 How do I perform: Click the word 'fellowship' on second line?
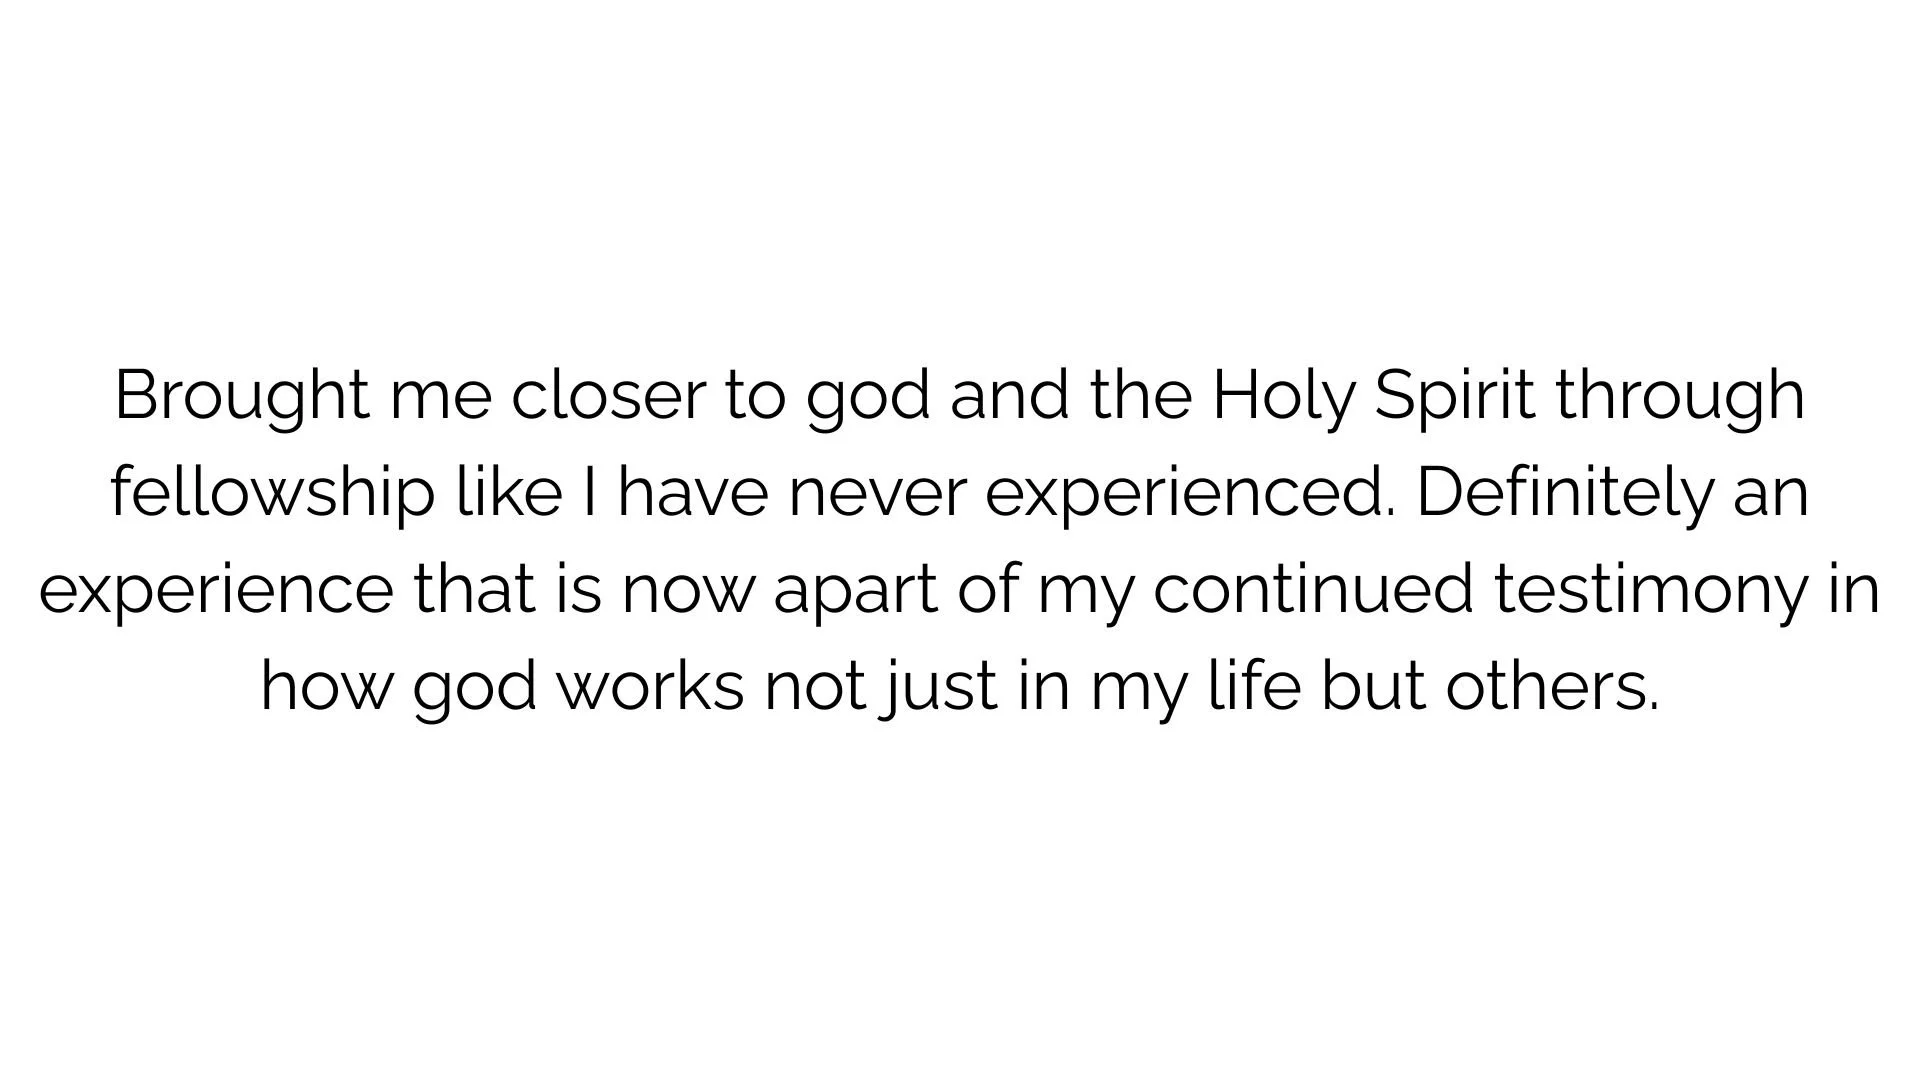[273, 494]
